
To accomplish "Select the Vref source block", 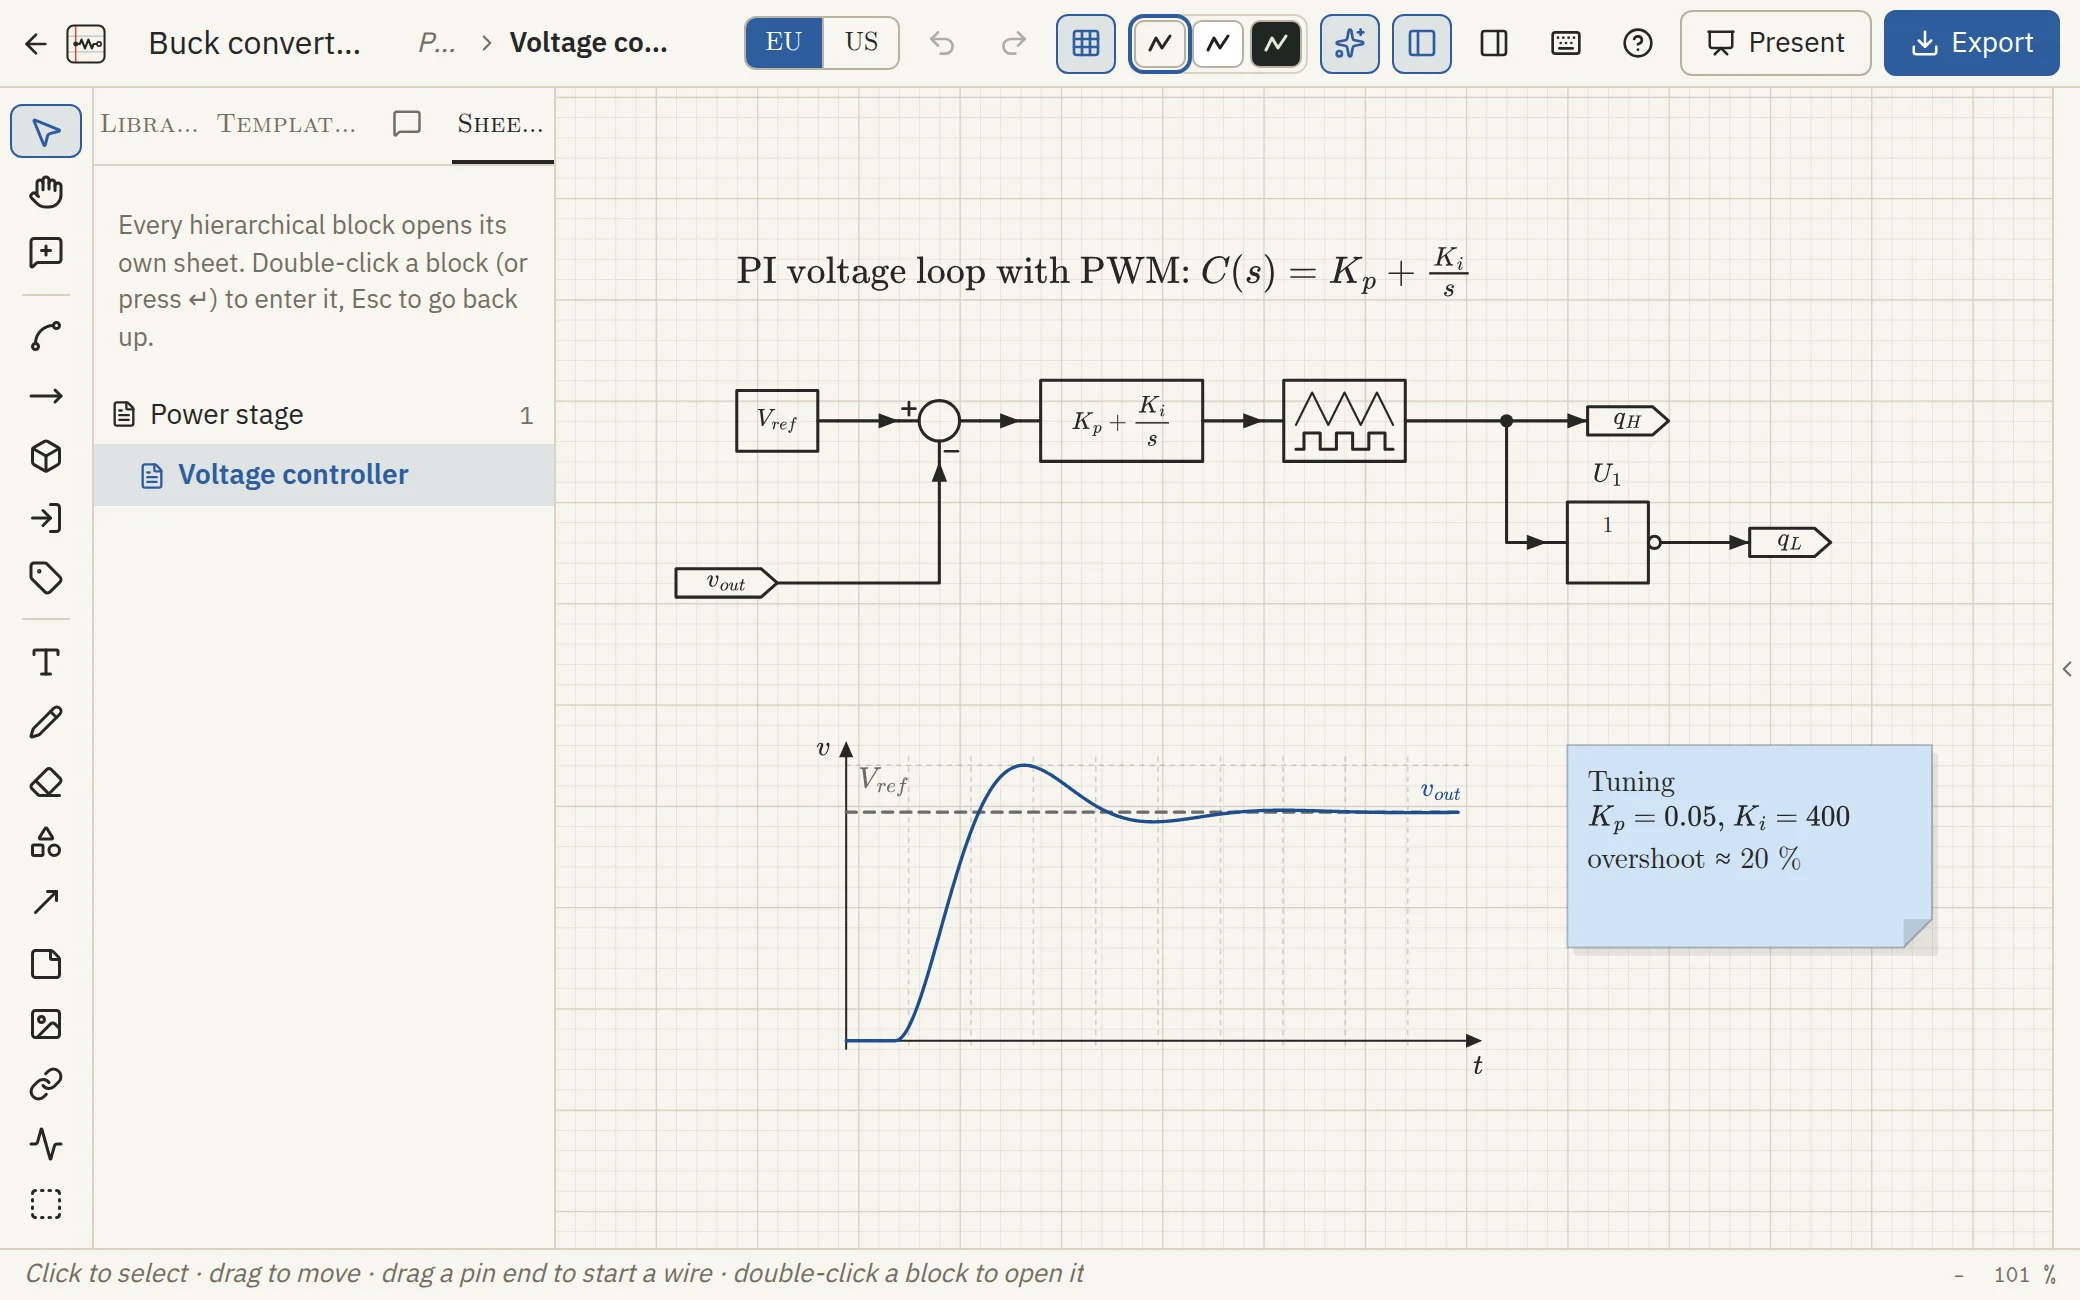I will (x=777, y=421).
